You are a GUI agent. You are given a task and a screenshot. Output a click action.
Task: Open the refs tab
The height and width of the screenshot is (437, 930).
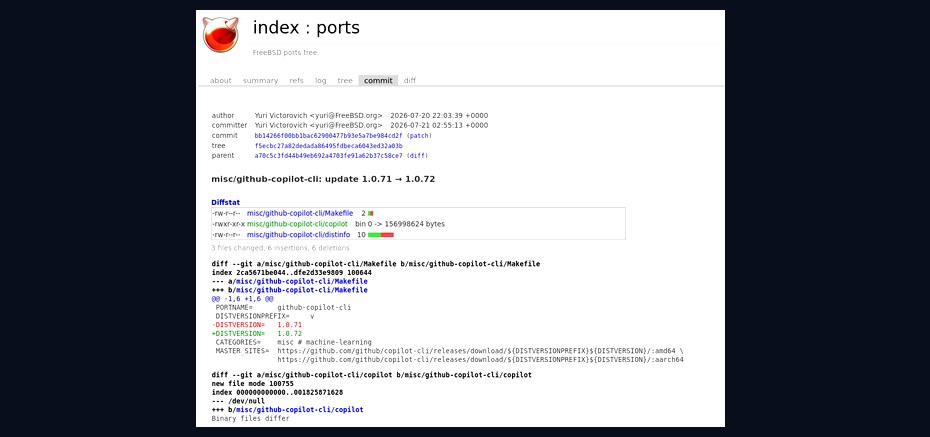click(x=297, y=81)
